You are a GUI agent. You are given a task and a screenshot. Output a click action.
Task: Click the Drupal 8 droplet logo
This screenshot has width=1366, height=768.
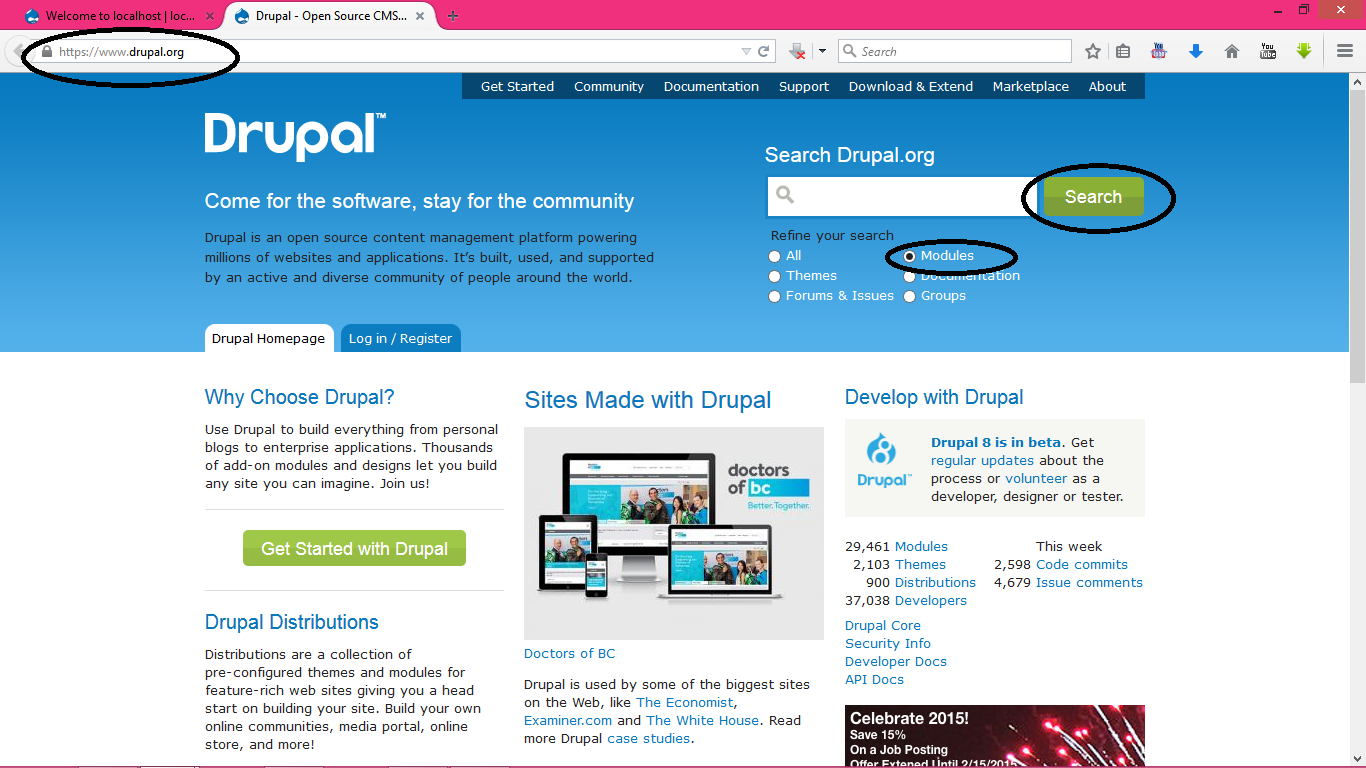click(x=883, y=460)
